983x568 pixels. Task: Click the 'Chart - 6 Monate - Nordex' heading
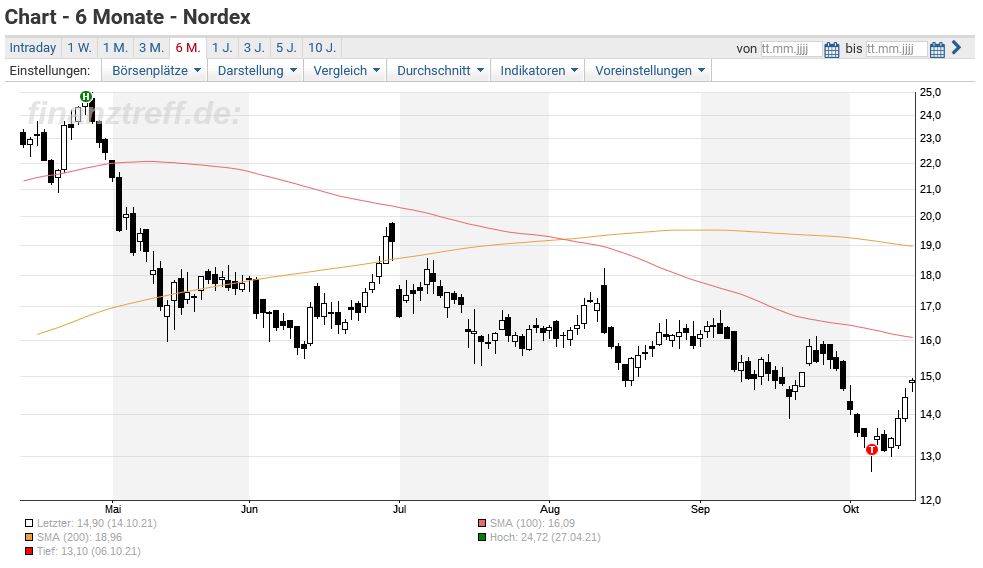click(128, 17)
